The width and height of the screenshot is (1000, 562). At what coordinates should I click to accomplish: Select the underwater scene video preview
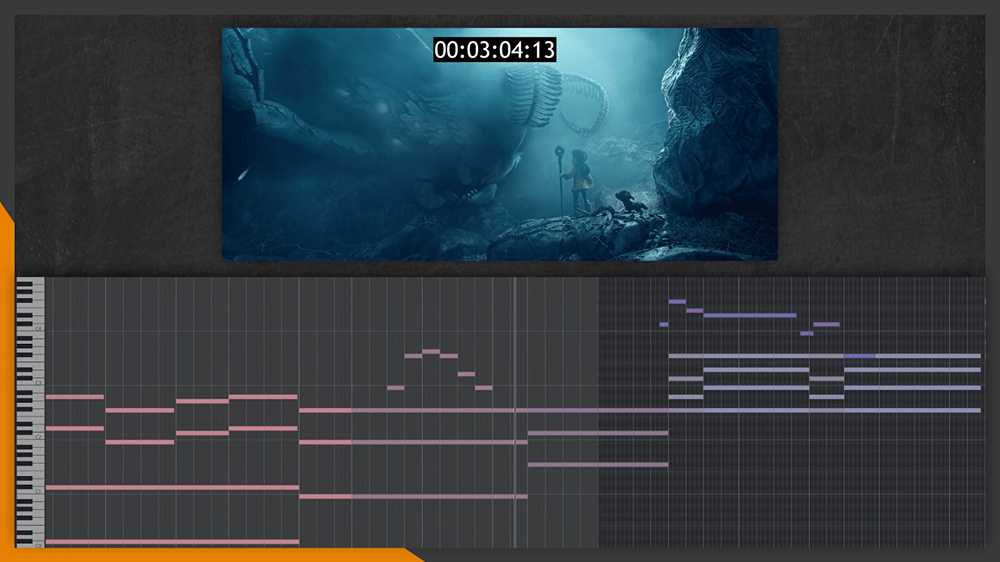[500, 144]
